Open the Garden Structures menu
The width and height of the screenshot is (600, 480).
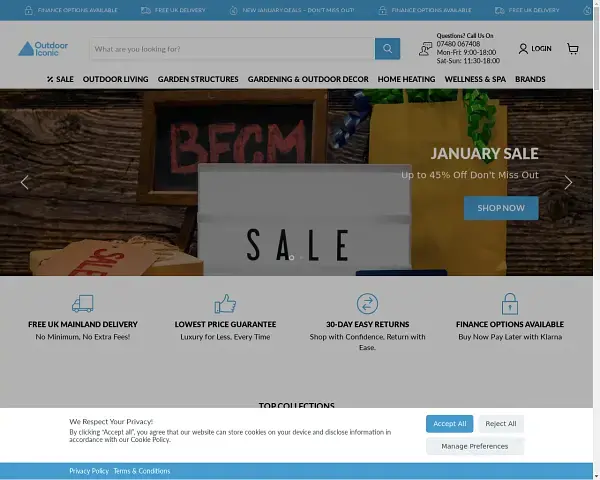click(x=197, y=79)
